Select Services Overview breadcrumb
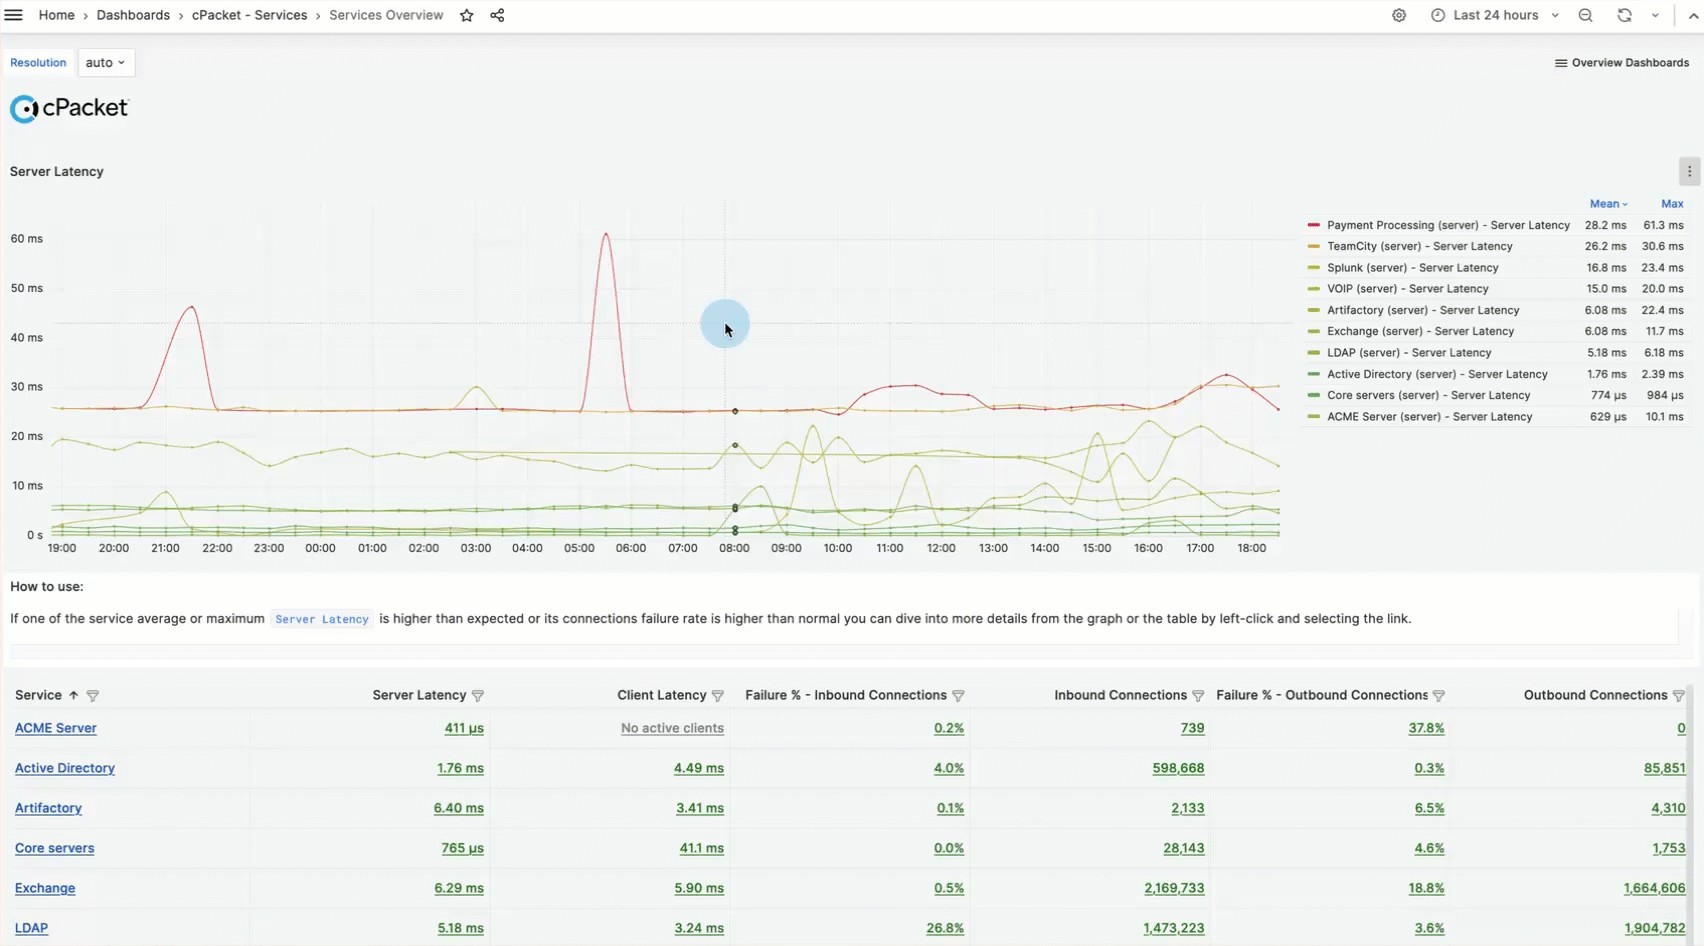 pos(386,15)
